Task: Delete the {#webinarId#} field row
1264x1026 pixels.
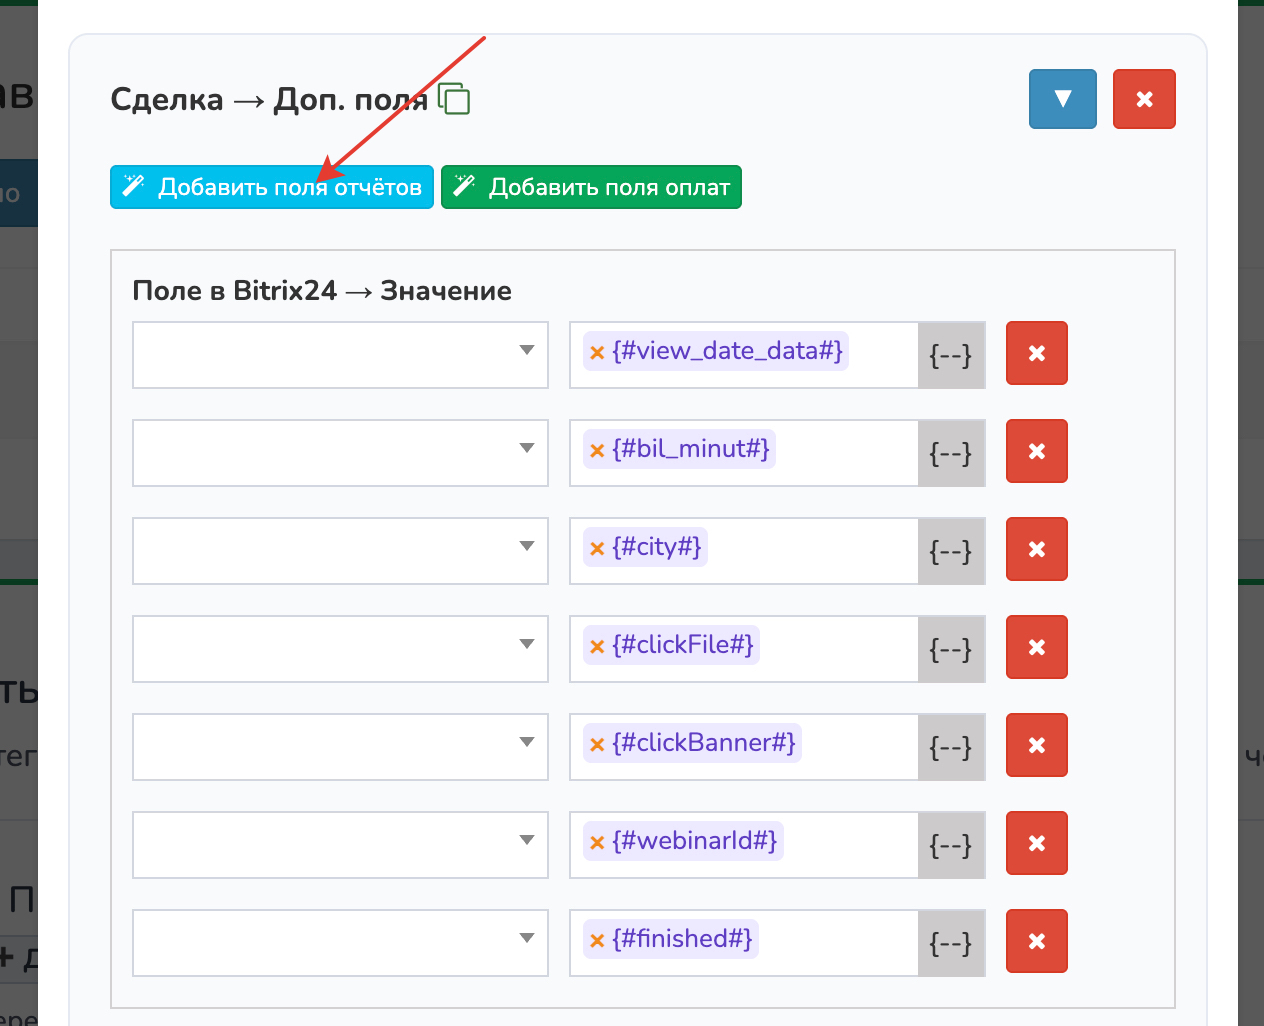Action: (x=1036, y=843)
